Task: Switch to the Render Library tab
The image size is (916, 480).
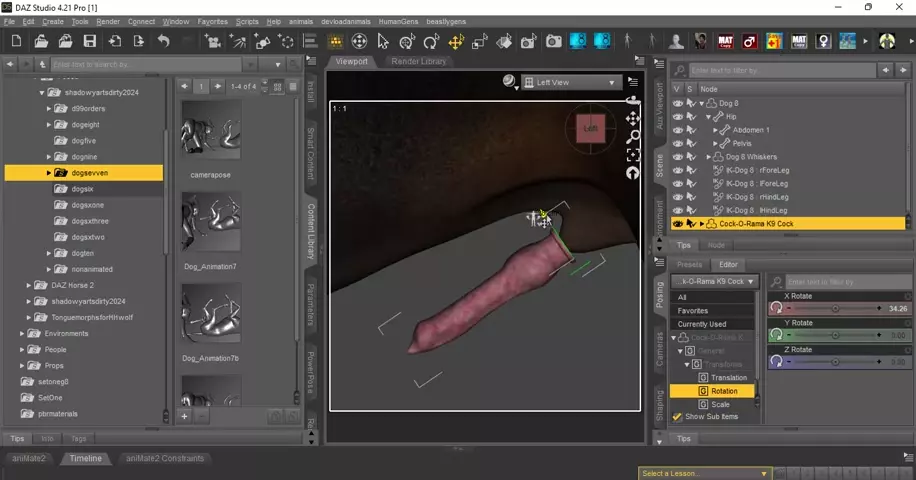Action: (x=419, y=61)
